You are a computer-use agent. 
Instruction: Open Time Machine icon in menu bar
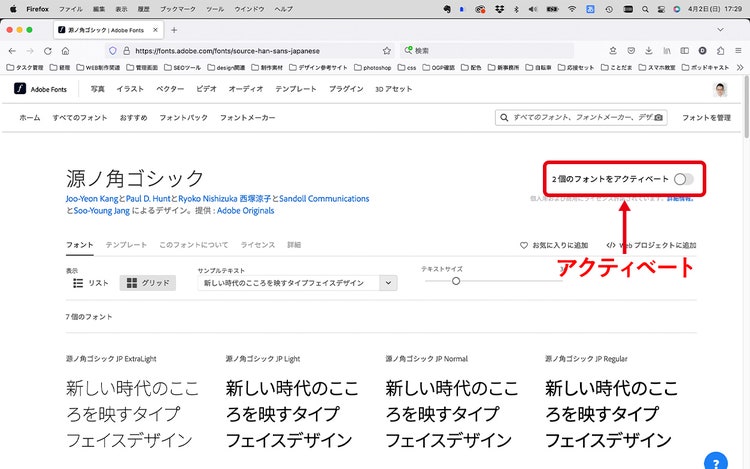[x=609, y=9]
